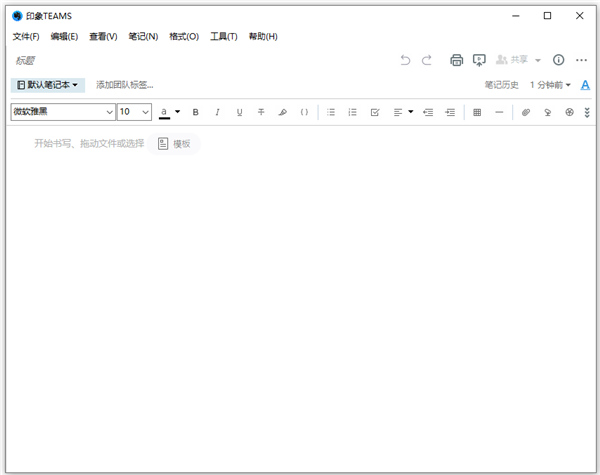Open the 笔记(N) menu
Screen dimensions: 600x475
tap(143, 36)
